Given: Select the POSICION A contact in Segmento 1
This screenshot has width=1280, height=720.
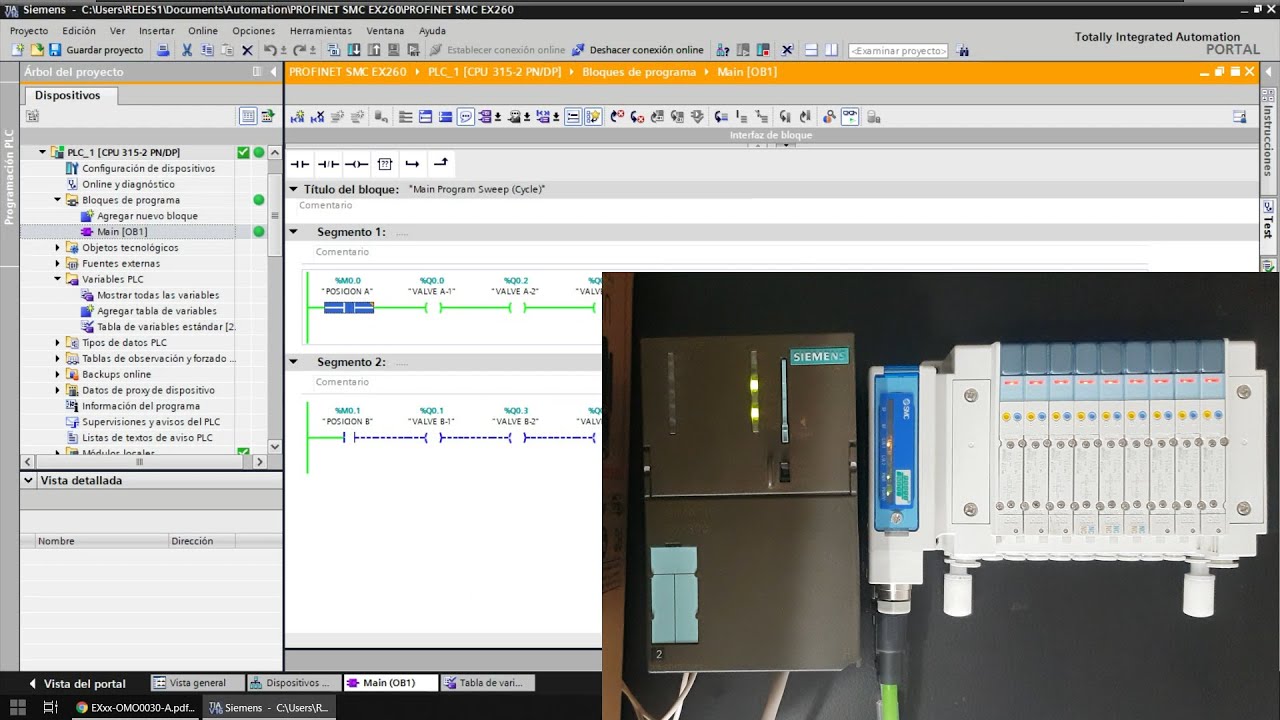Looking at the screenshot, I should pos(348,308).
